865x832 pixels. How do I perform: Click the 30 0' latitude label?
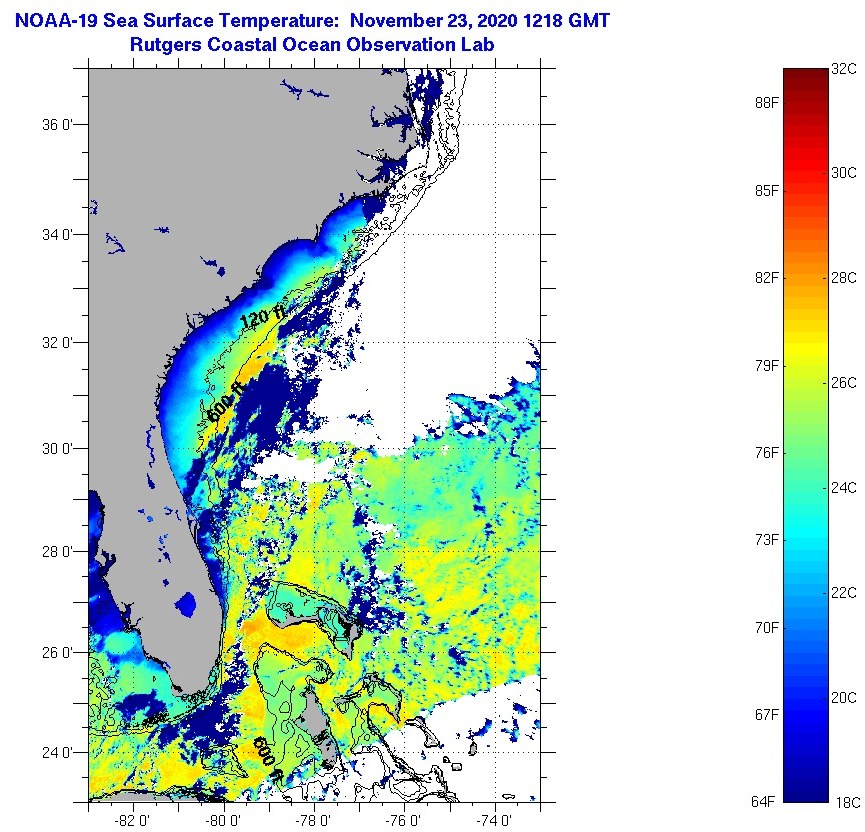pyautogui.click(x=57, y=449)
